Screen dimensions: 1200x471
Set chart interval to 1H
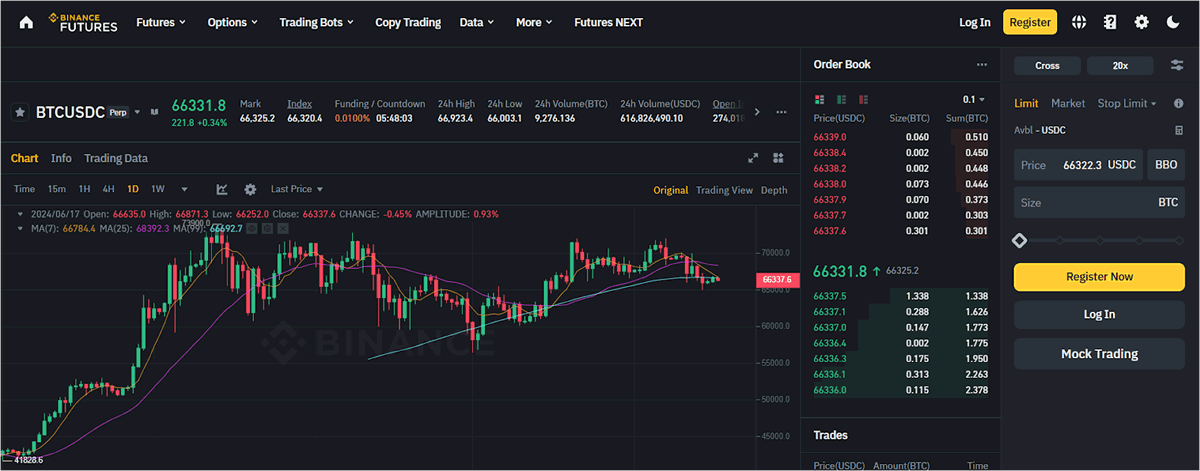click(85, 189)
